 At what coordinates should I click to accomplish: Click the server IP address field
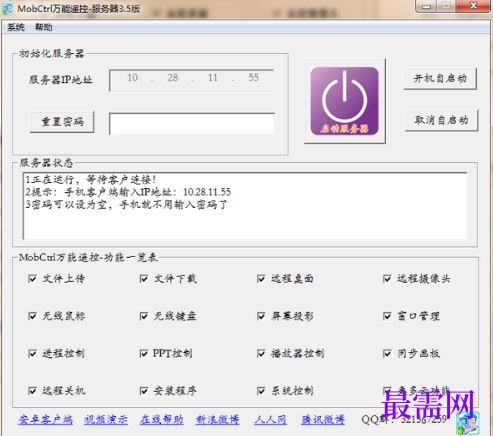[x=192, y=80]
